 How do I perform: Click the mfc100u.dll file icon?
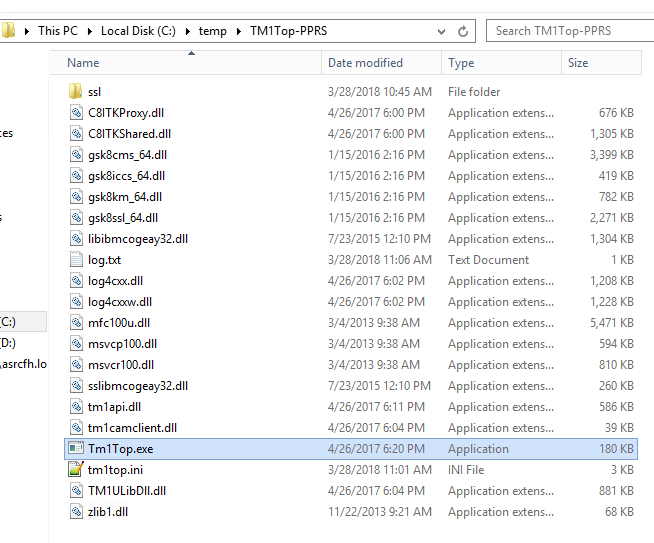point(76,322)
